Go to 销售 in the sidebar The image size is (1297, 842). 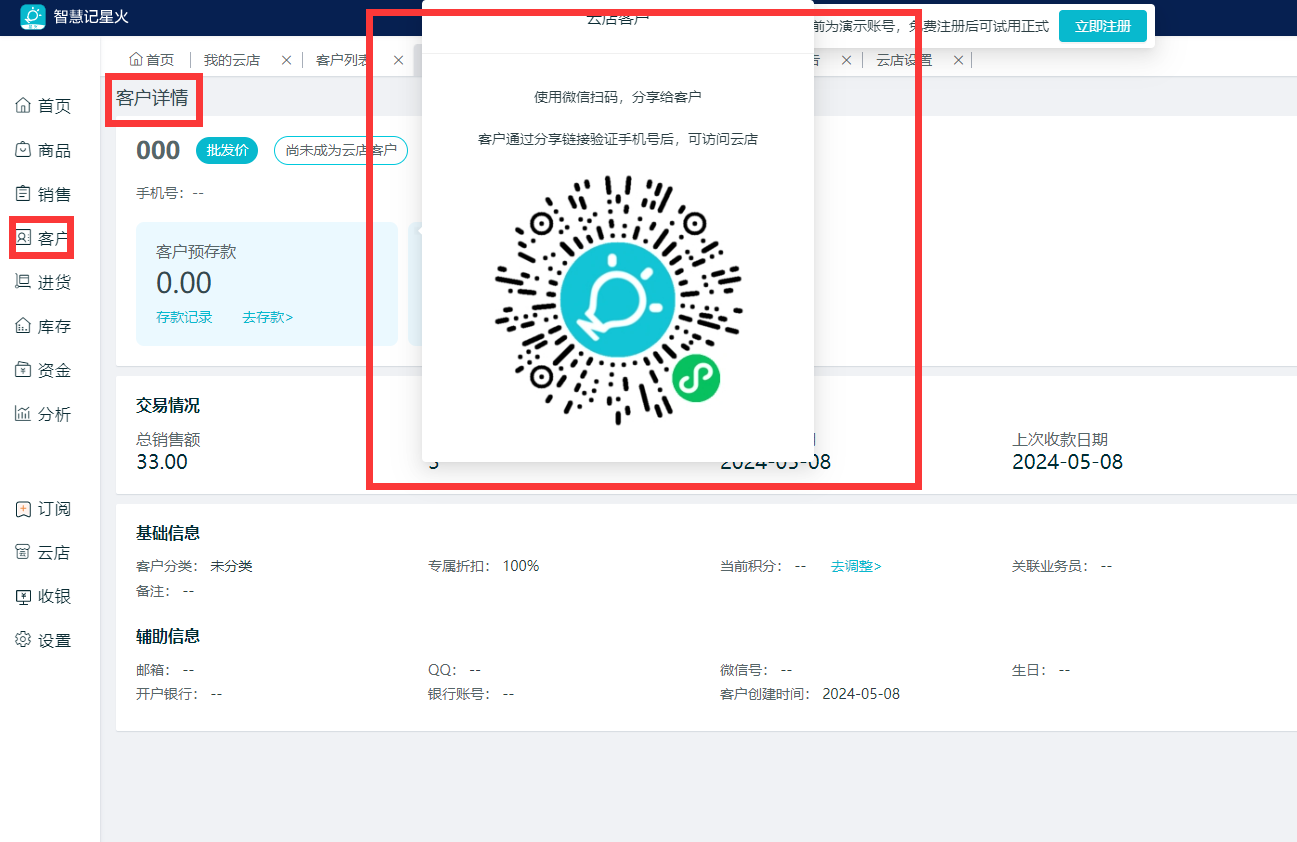coord(44,194)
